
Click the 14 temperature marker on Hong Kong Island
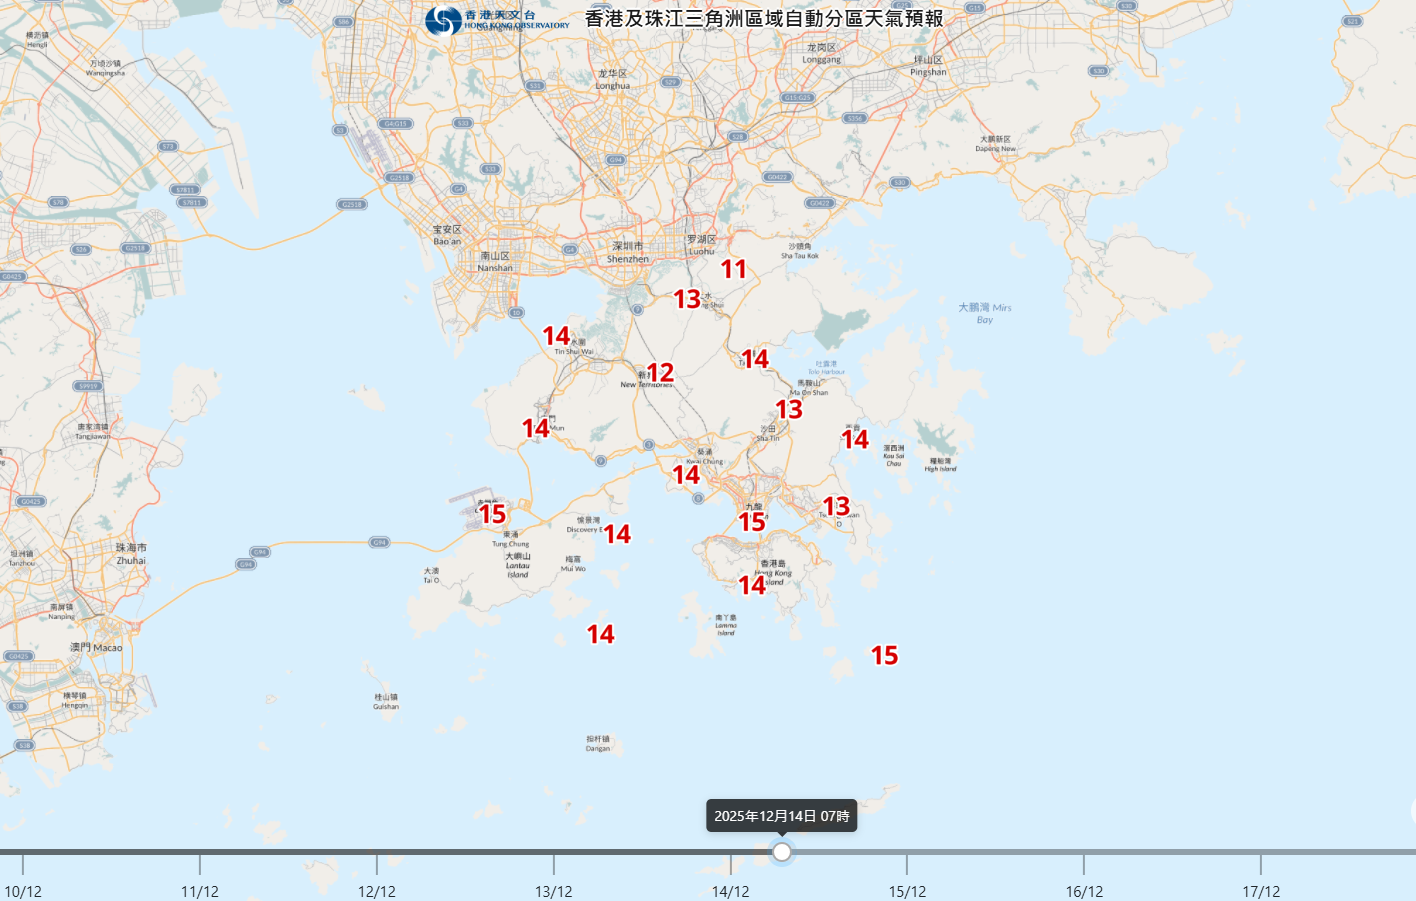coord(752,585)
